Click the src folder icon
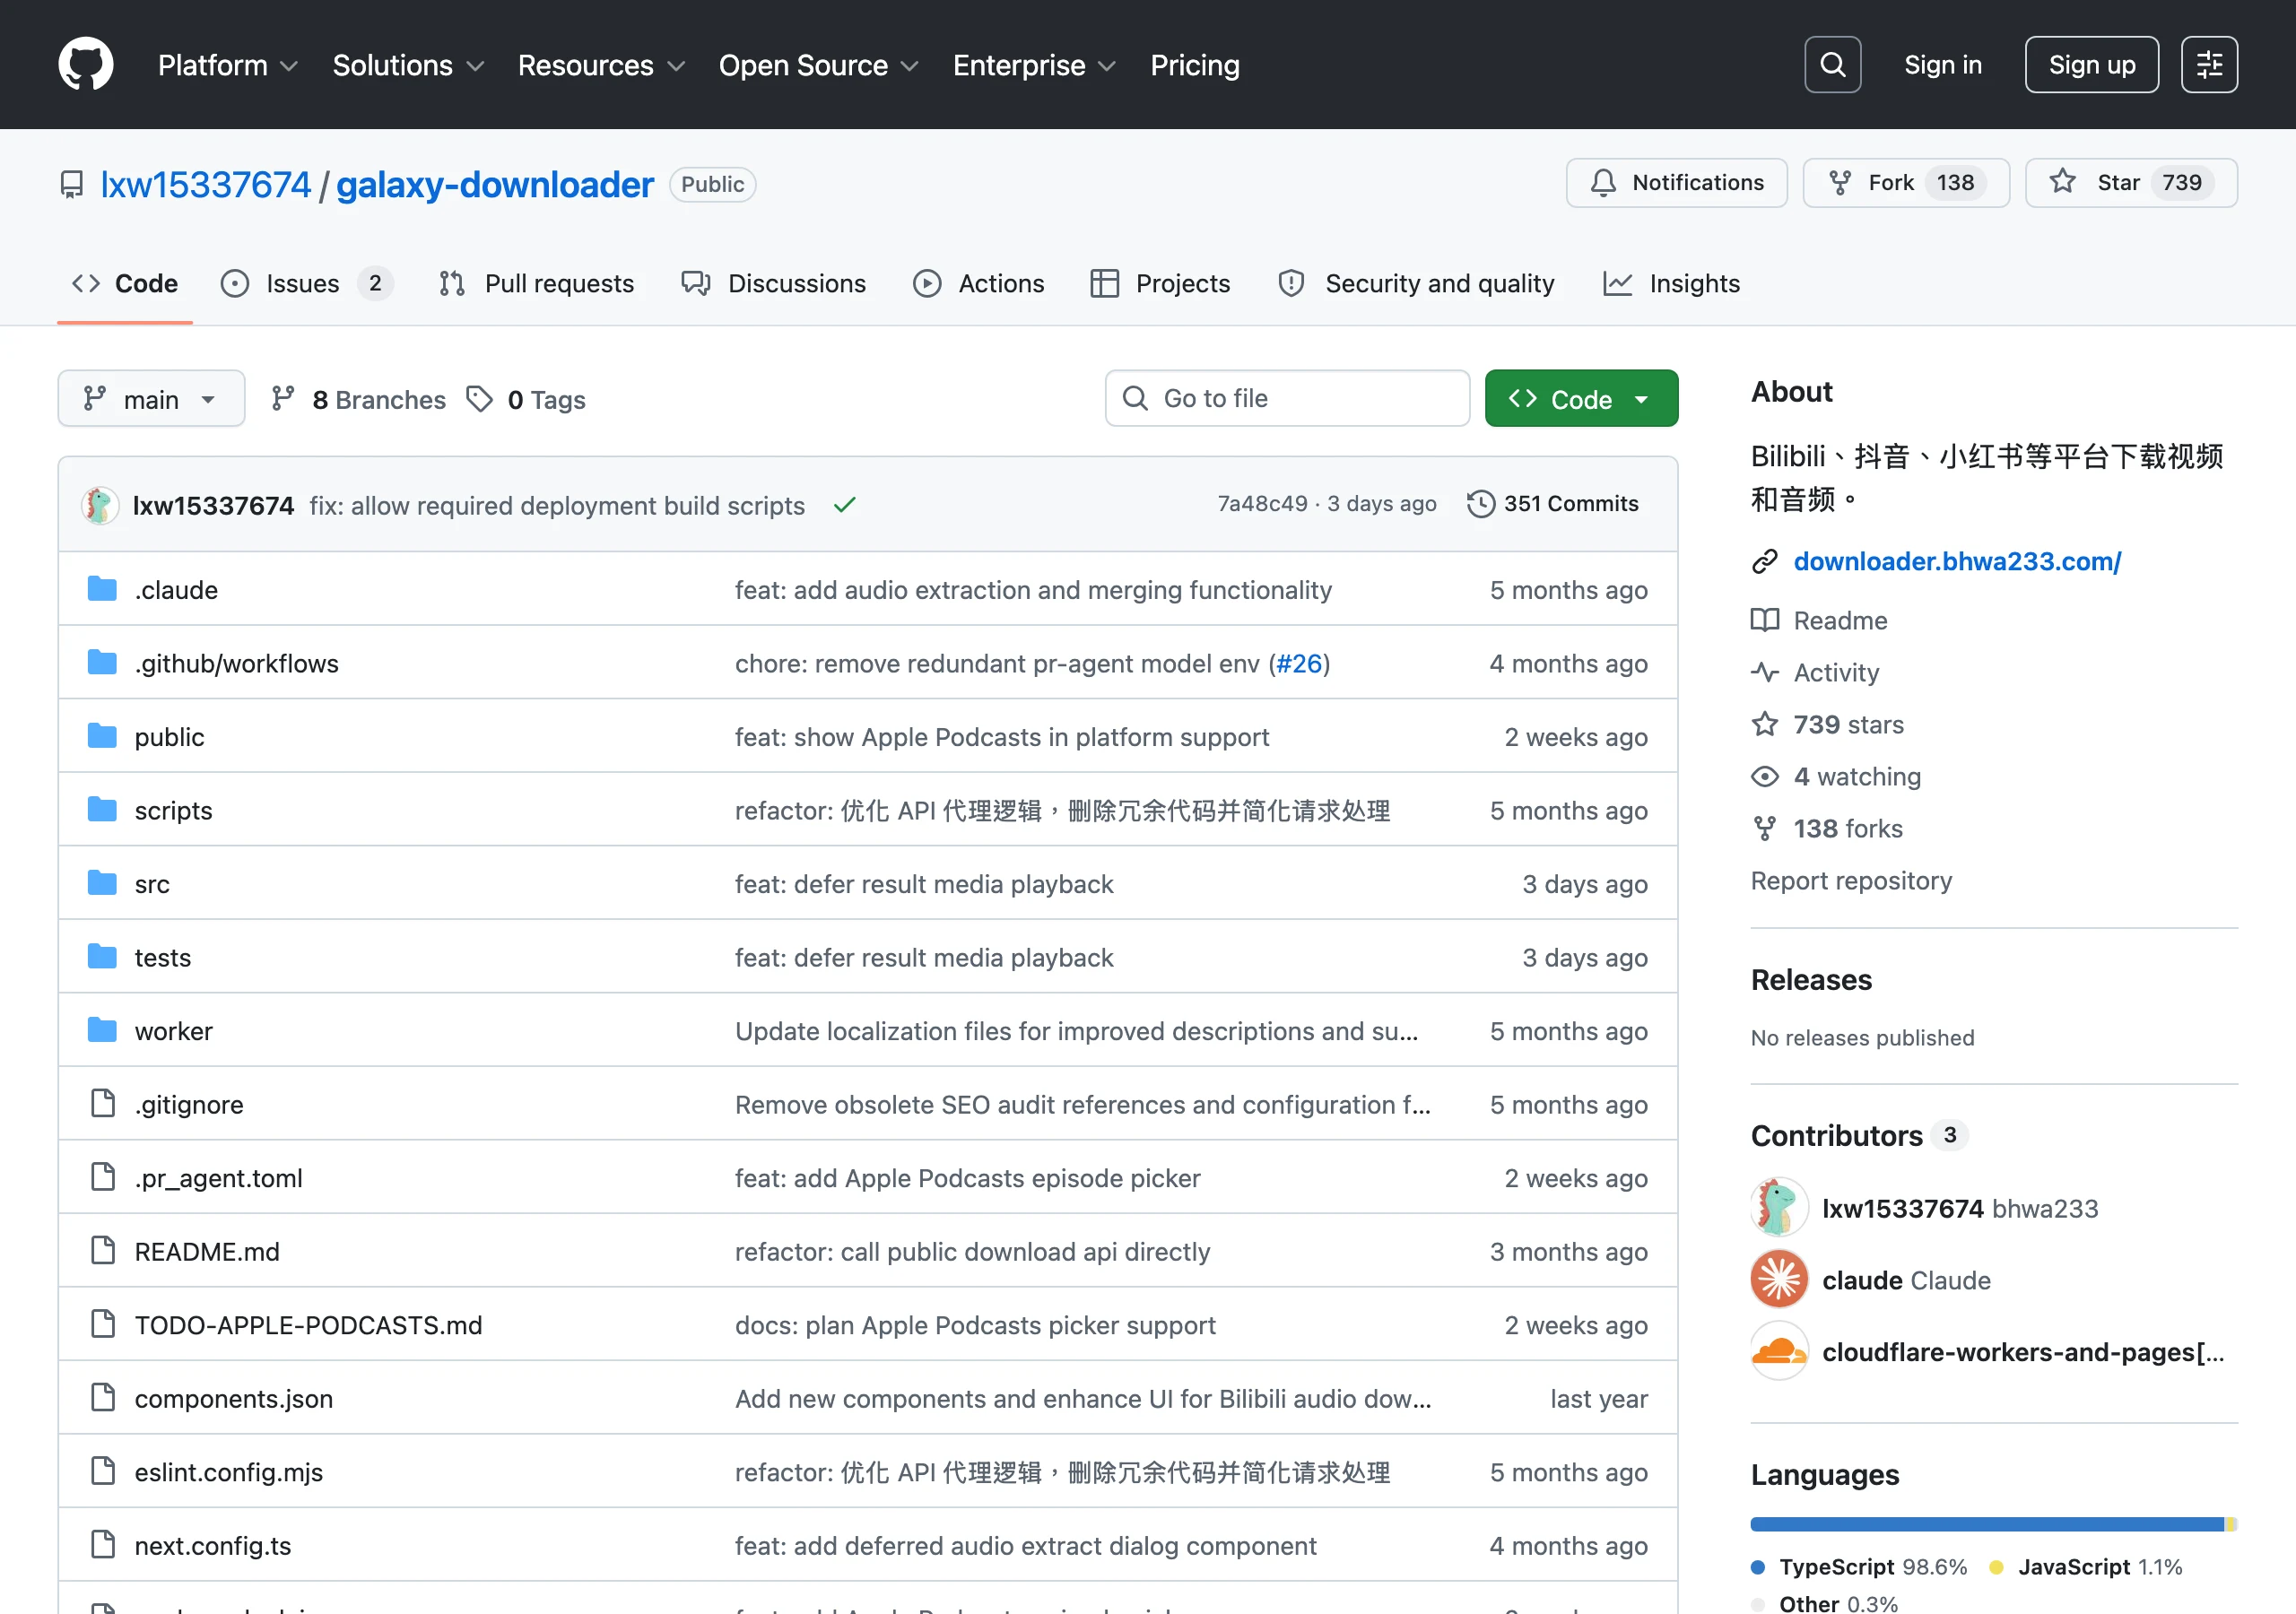Image resolution: width=2296 pixels, height=1614 pixels. click(102, 883)
